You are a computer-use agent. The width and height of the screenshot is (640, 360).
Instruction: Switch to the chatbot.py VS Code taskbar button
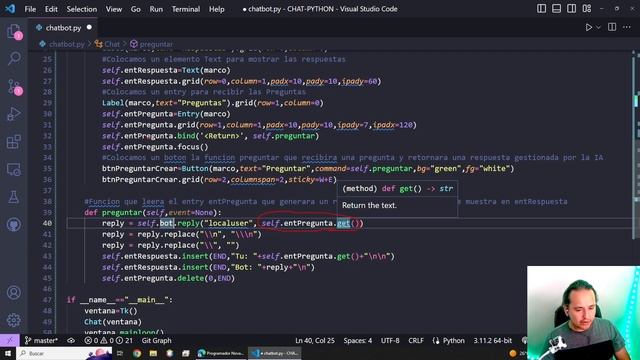(x=274, y=353)
